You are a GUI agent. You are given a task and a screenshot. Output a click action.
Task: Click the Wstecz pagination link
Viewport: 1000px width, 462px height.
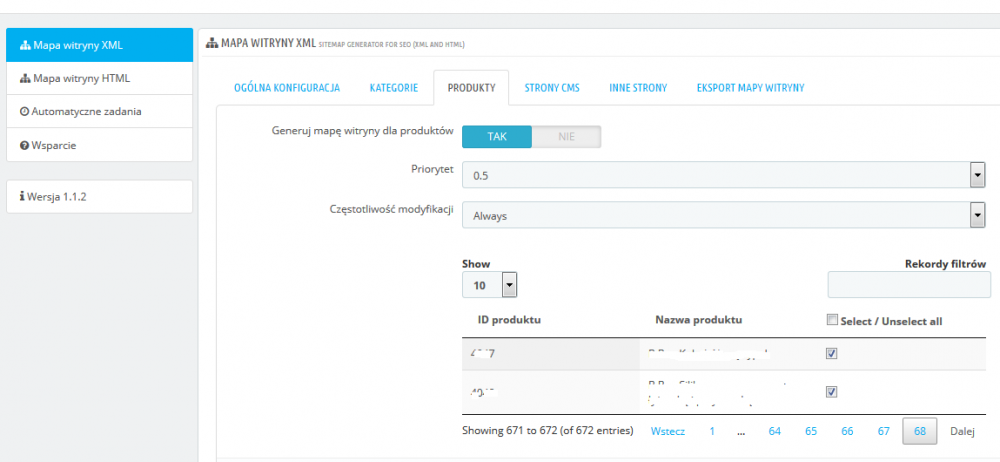(x=668, y=431)
